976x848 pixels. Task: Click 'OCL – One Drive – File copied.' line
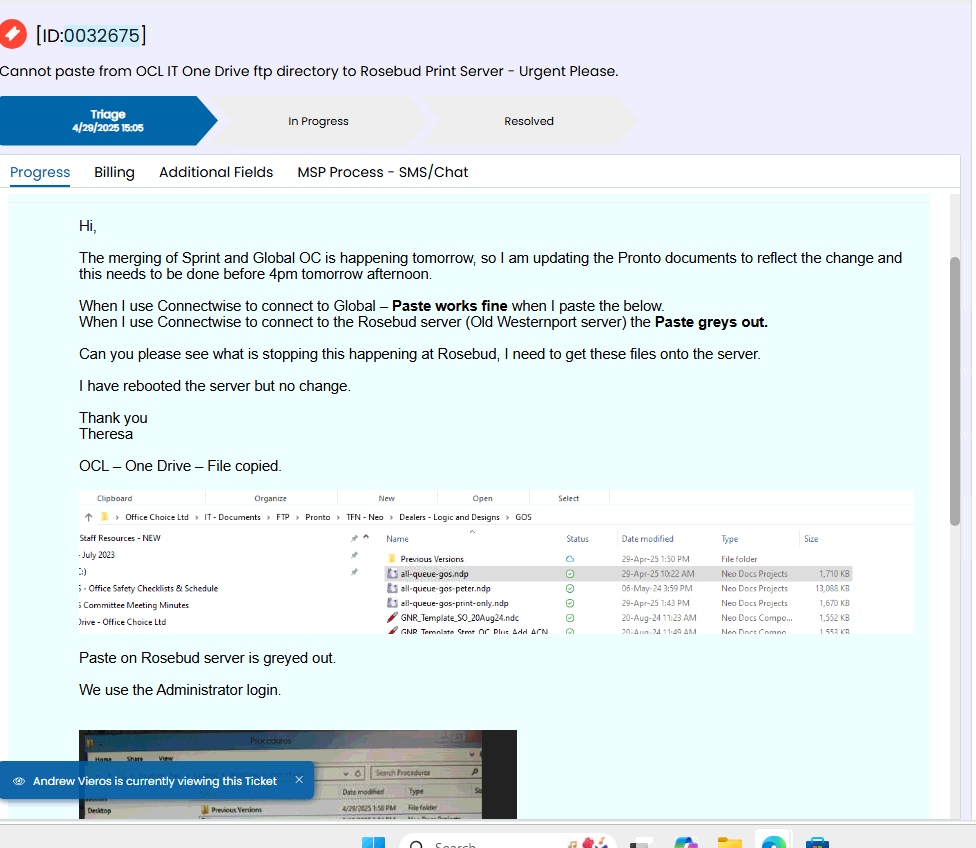click(x=181, y=466)
